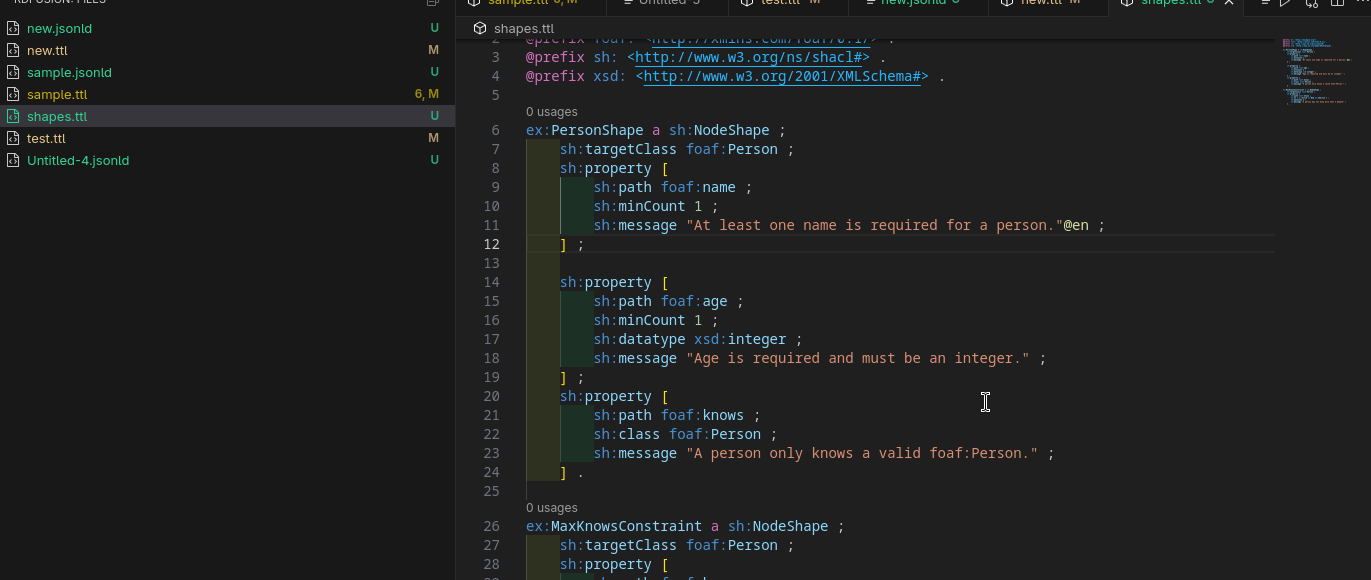Click the file icon beside new.jsonld in sidebar
Viewport: 1371px width, 580px height.
pyautogui.click(x=12, y=28)
